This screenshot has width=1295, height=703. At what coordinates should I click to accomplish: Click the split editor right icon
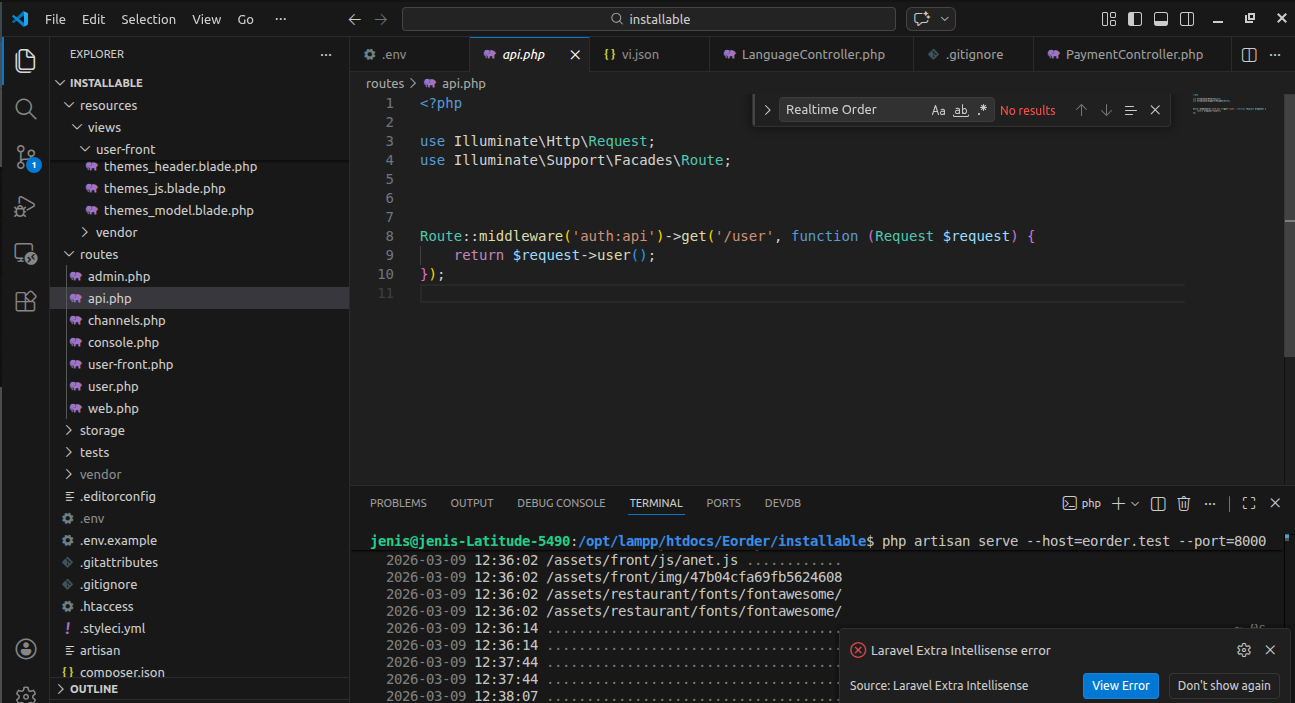click(1249, 55)
